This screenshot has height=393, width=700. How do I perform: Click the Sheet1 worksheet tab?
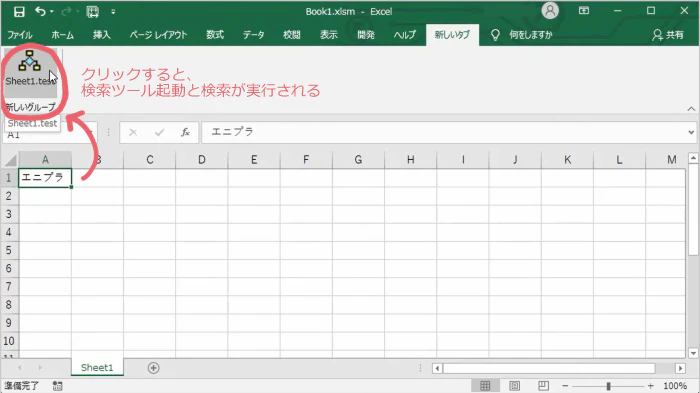click(x=97, y=368)
